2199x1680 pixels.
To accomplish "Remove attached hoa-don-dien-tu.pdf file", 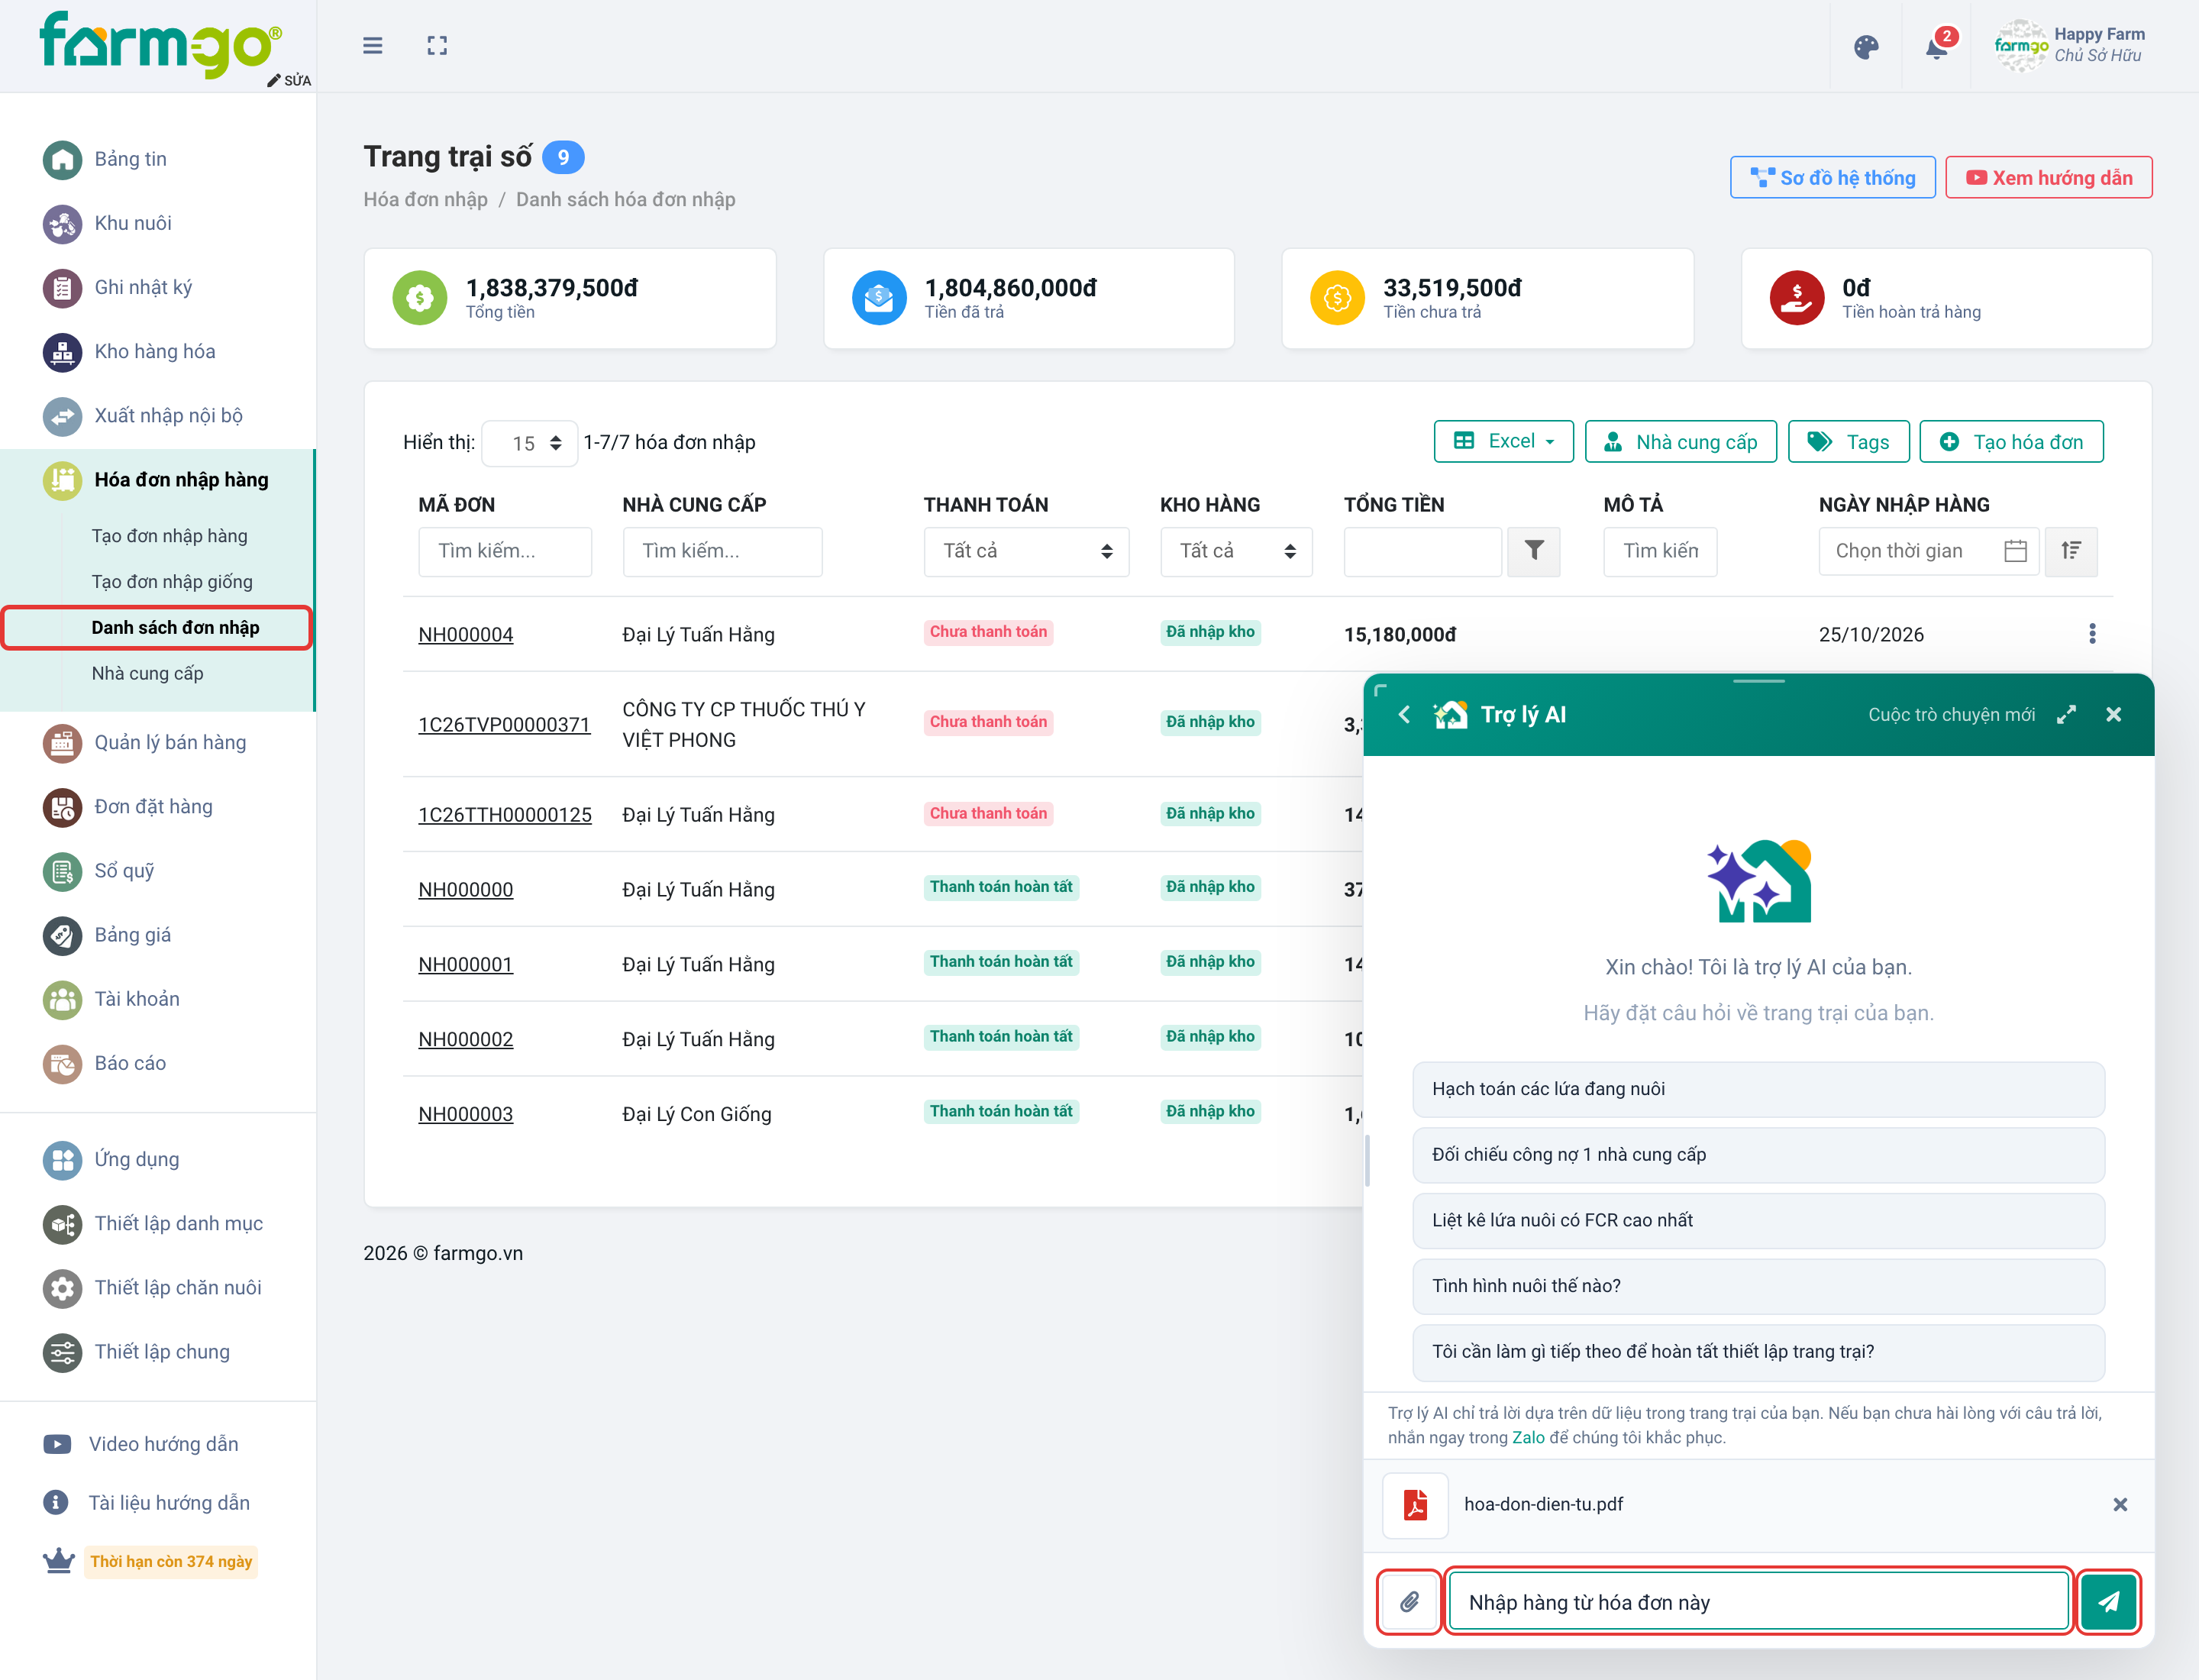I will tap(2119, 1504).
